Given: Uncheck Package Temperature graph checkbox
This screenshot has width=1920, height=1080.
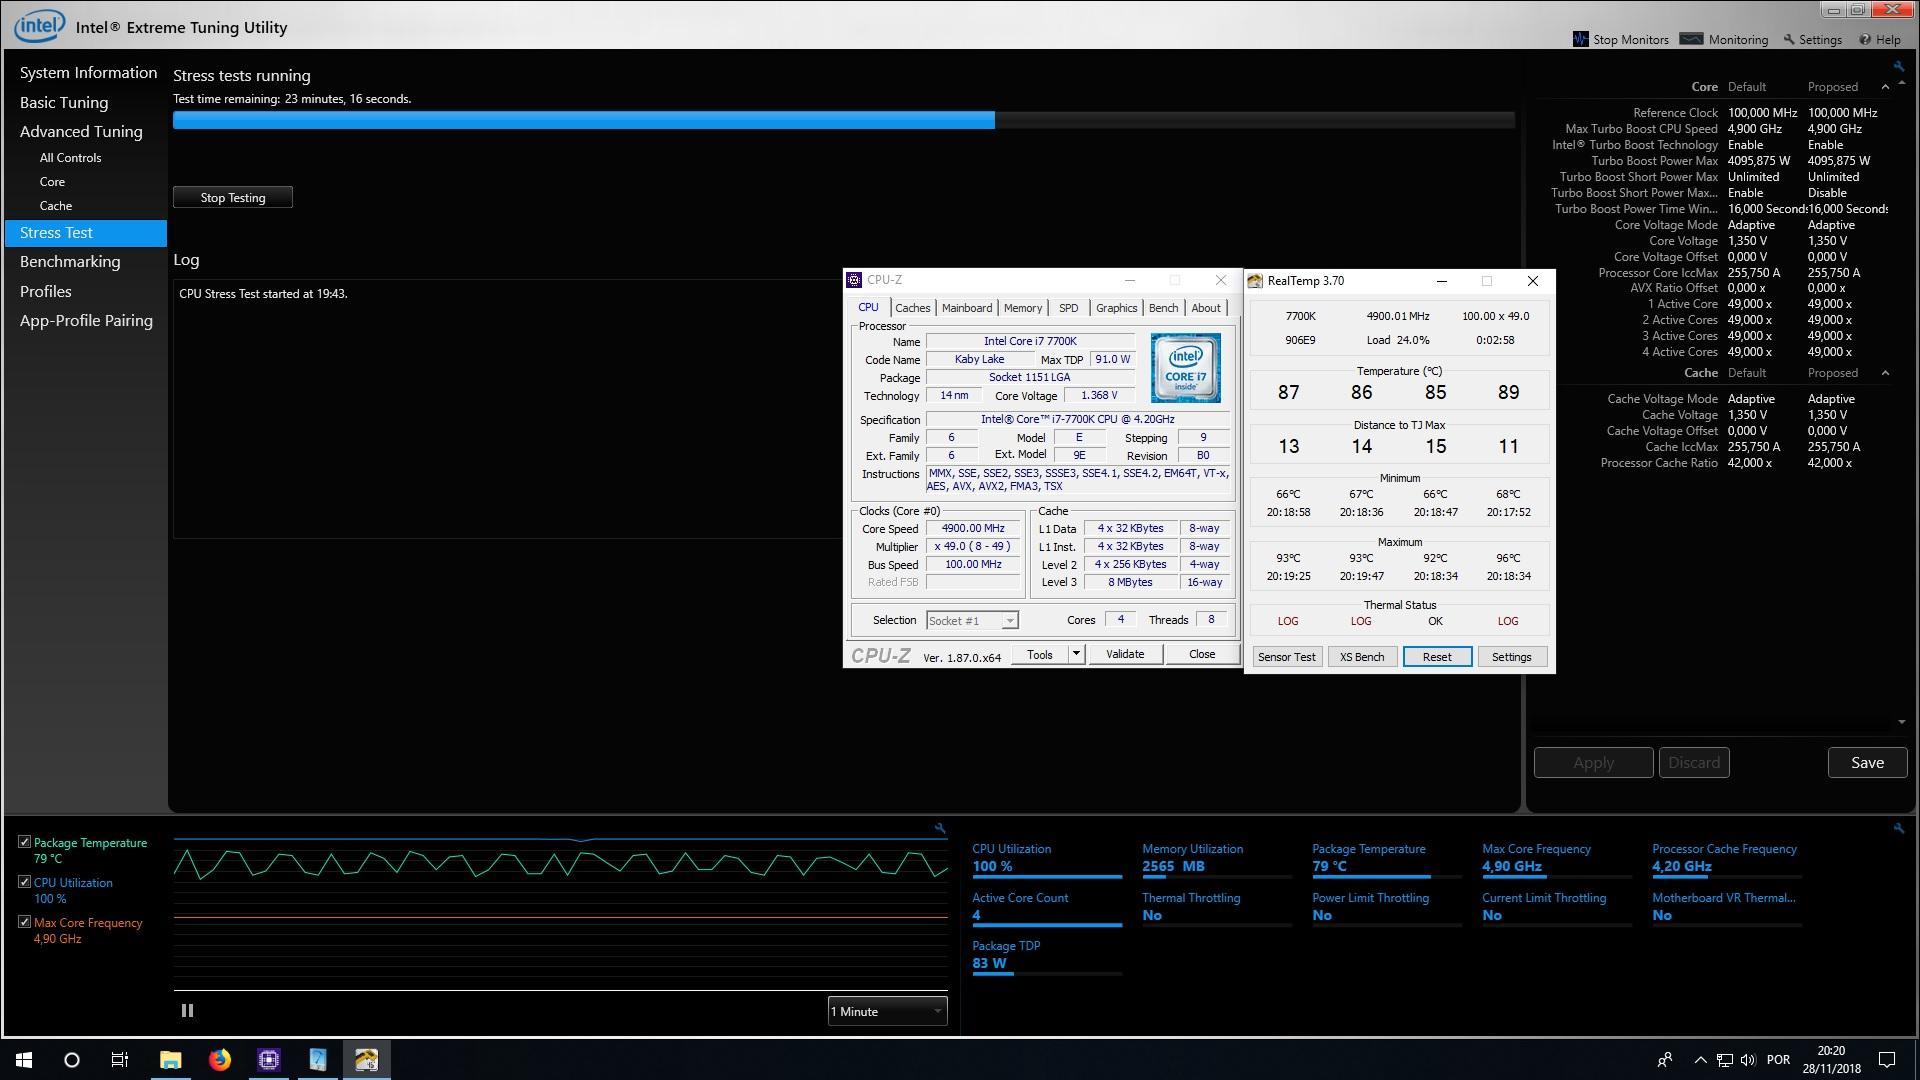Looking at the screenshot, I should pyautogui.click(x=25, y=842).
